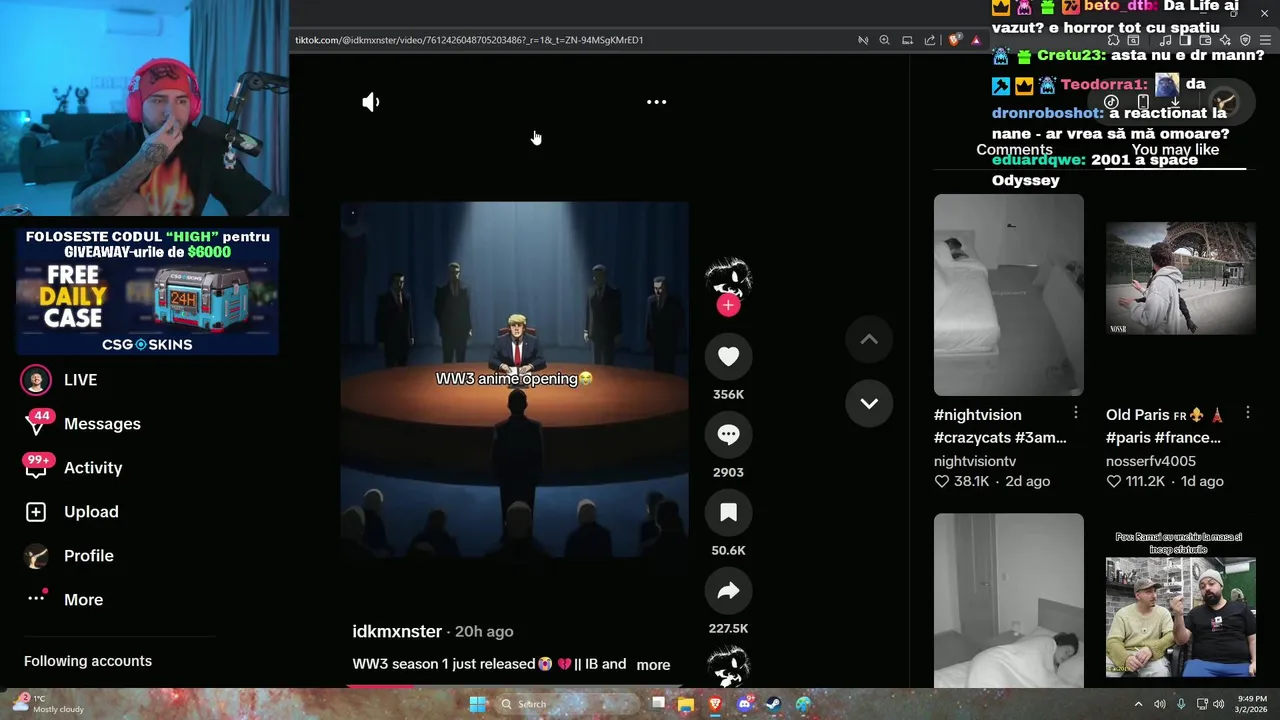The image size is (1280, 720).
Task: Open options for the Old Paris video
Action: 1248,413
